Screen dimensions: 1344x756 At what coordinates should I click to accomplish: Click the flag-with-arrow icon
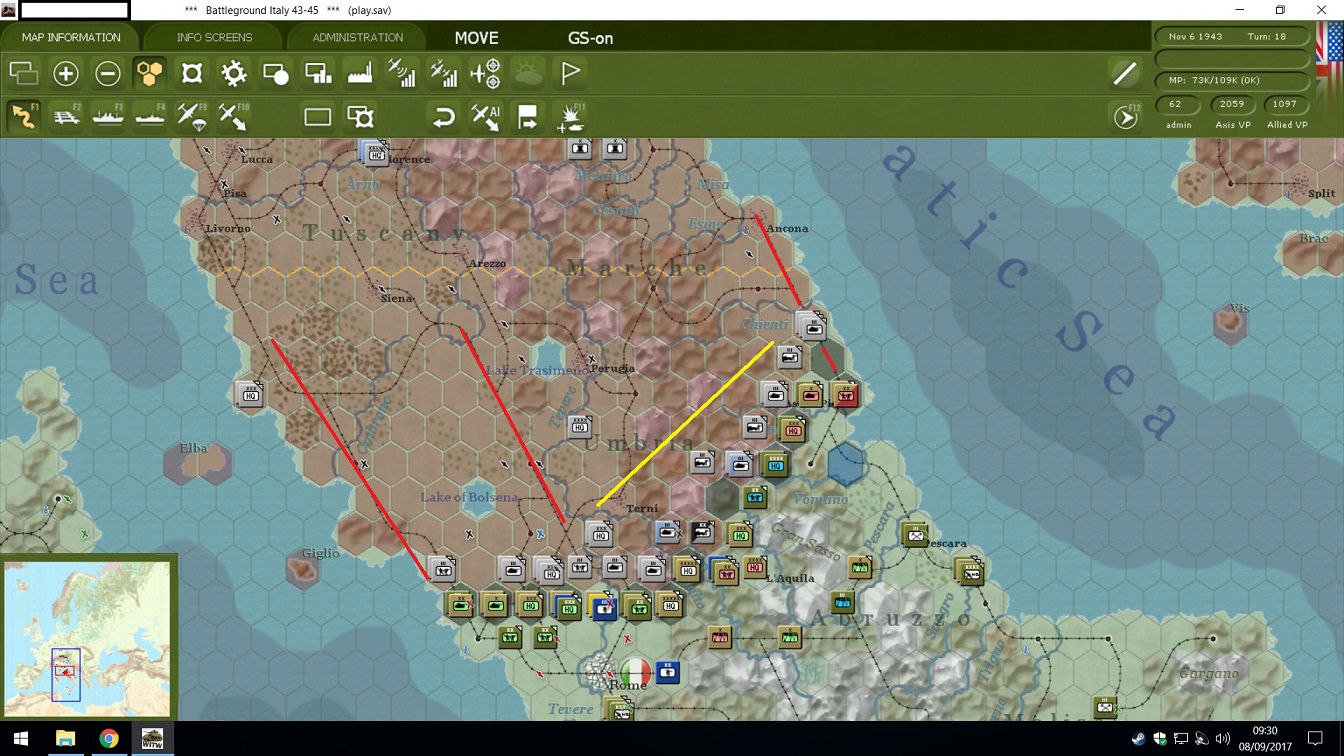528,117
